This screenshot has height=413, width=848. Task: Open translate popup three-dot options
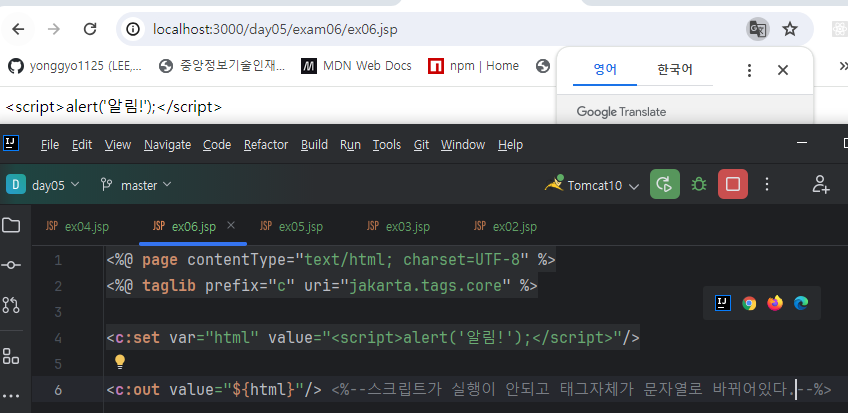(750, 70)
